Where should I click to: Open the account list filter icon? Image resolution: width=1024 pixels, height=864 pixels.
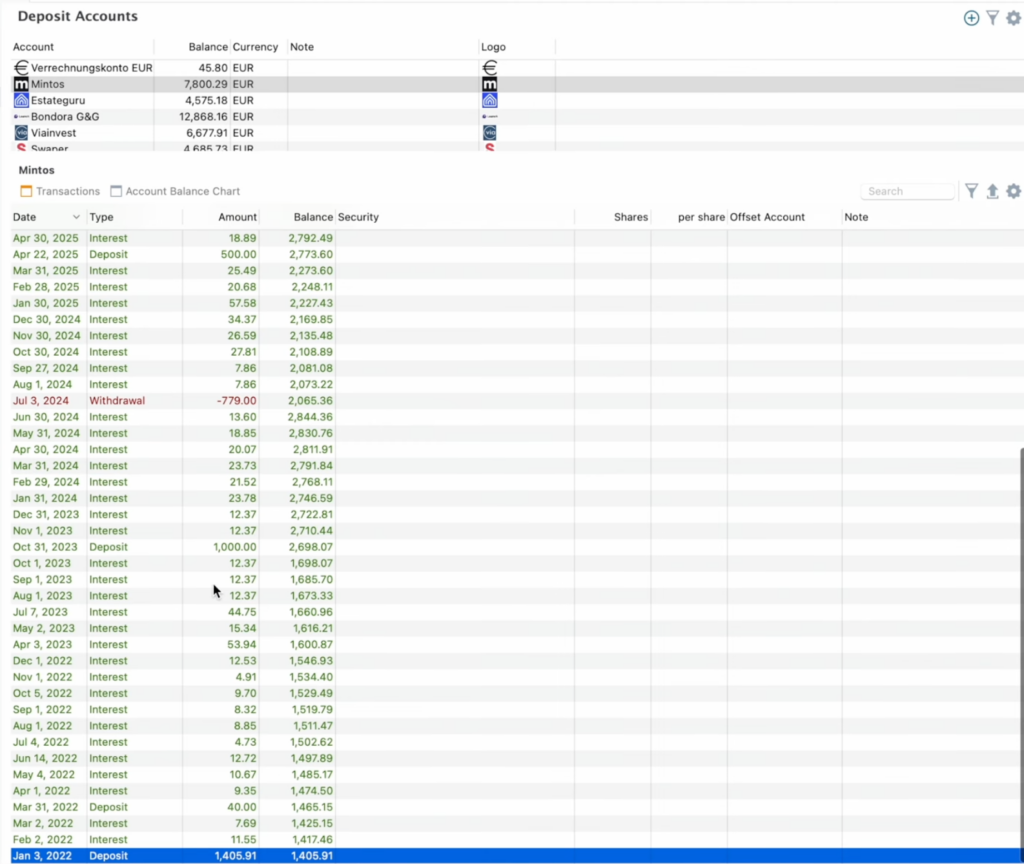tap(993, 18)
